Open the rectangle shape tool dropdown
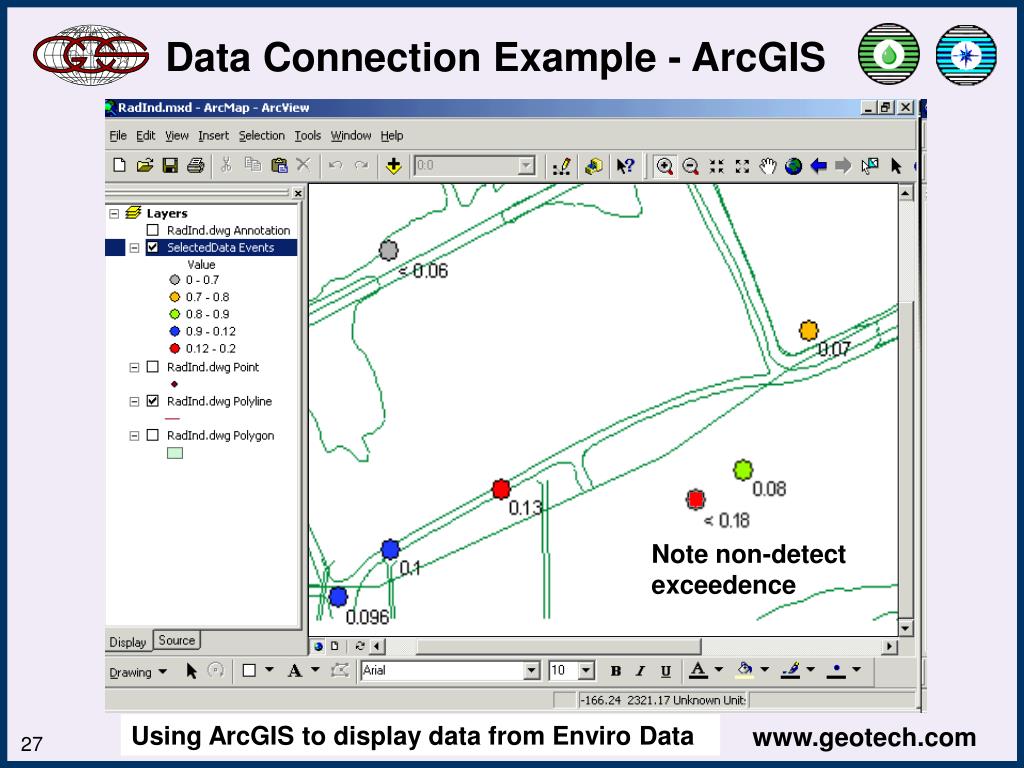Image resolution: width=1024 pixels, height=768 pixels. (269, 670)
